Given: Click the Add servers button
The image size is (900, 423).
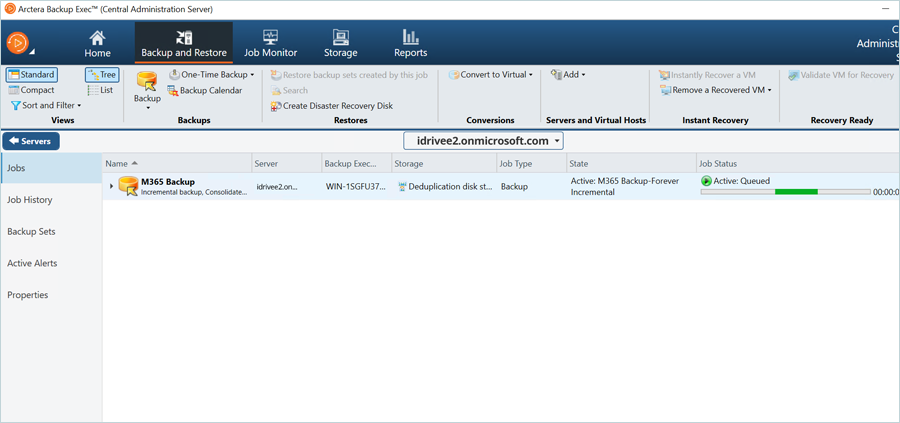Looking at the screenshot, I should click(567, 75).
